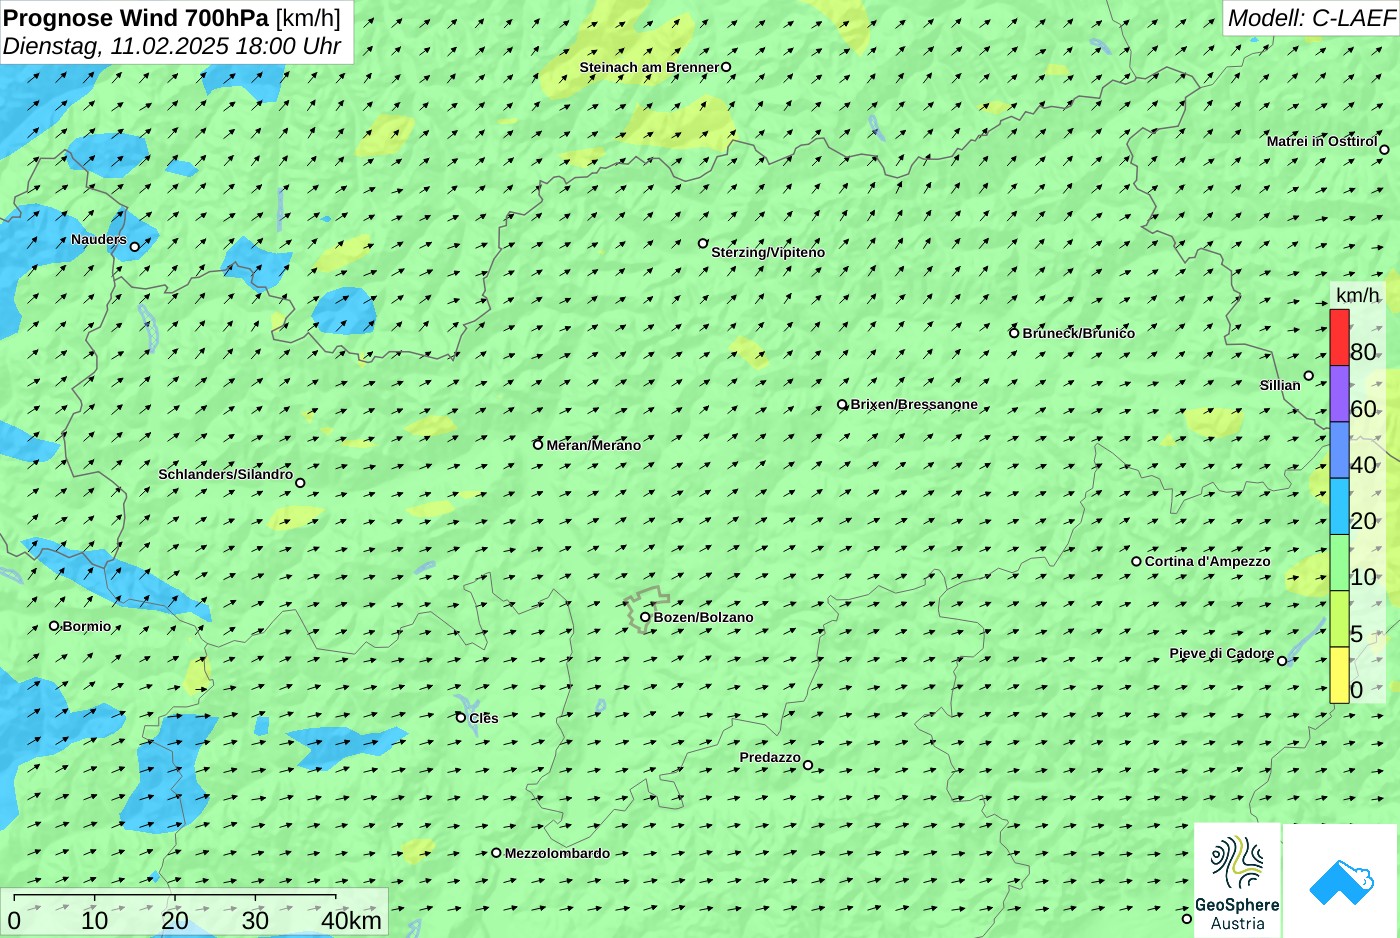Image resolution: width=1400 pixels, height=938 pixels.
Task: Select the Bormio city marker dot
Action: (54, 626)
